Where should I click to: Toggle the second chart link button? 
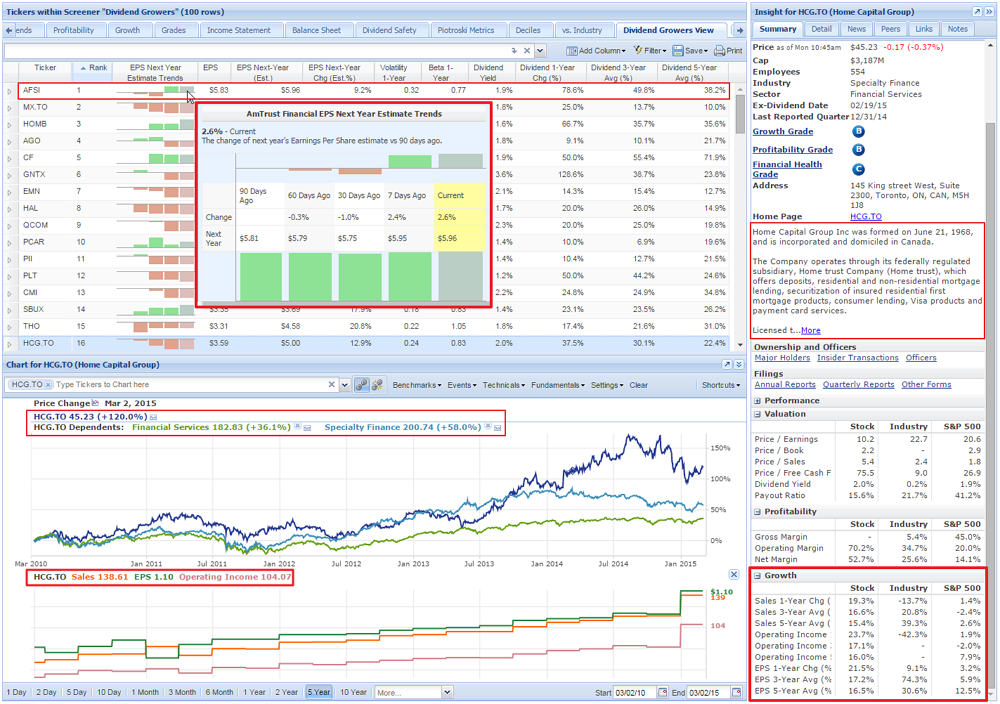pos(377,385)
